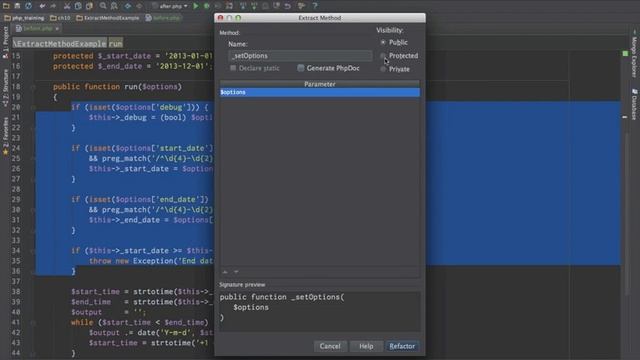Open Settings from the wrench toolbar icon

coord(302,6)
